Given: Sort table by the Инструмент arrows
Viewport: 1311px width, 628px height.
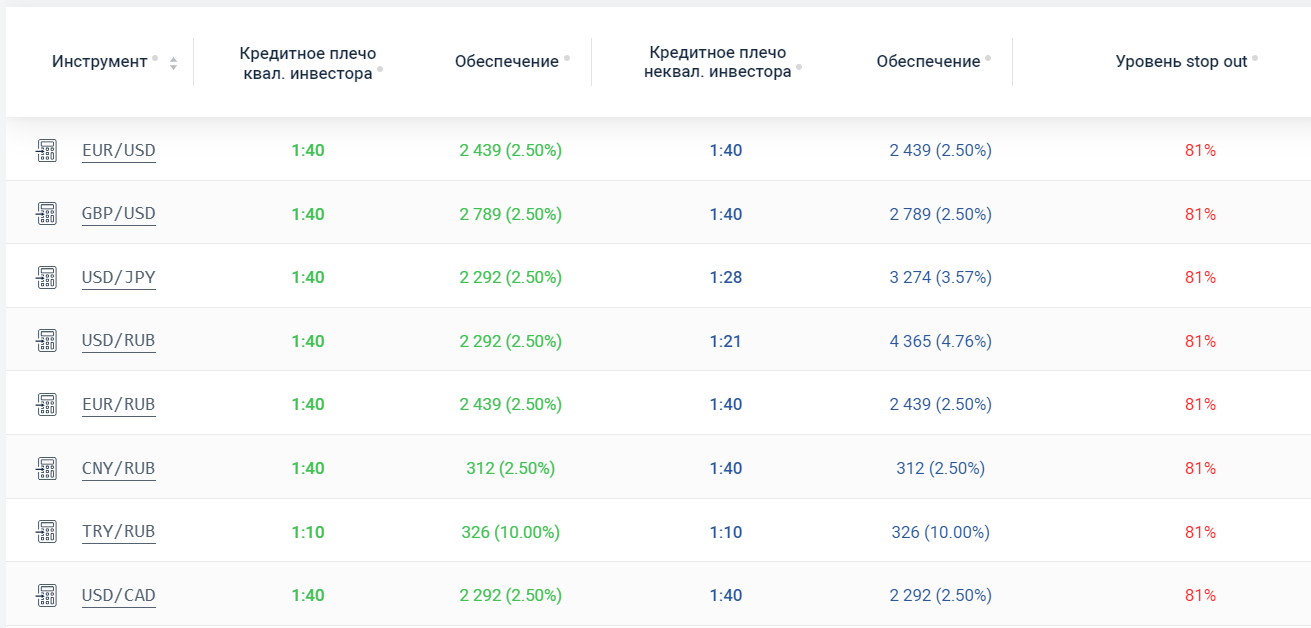Looking at the screenshot, I should pos(173,63).
